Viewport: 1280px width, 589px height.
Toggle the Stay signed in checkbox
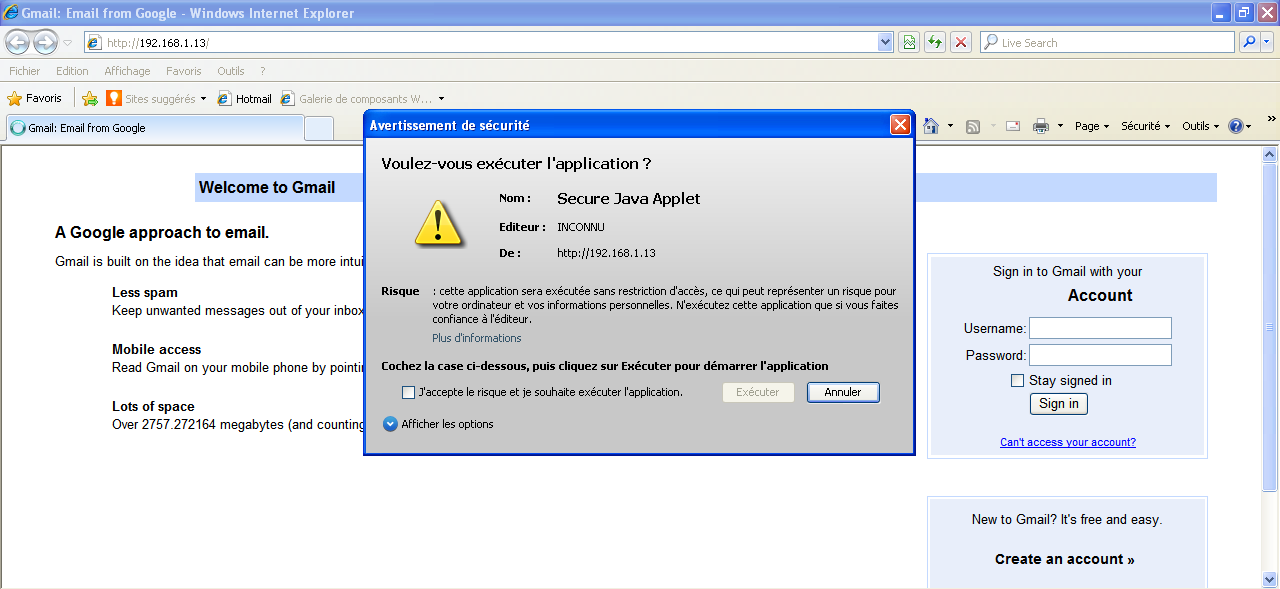tap(1017, 381)
